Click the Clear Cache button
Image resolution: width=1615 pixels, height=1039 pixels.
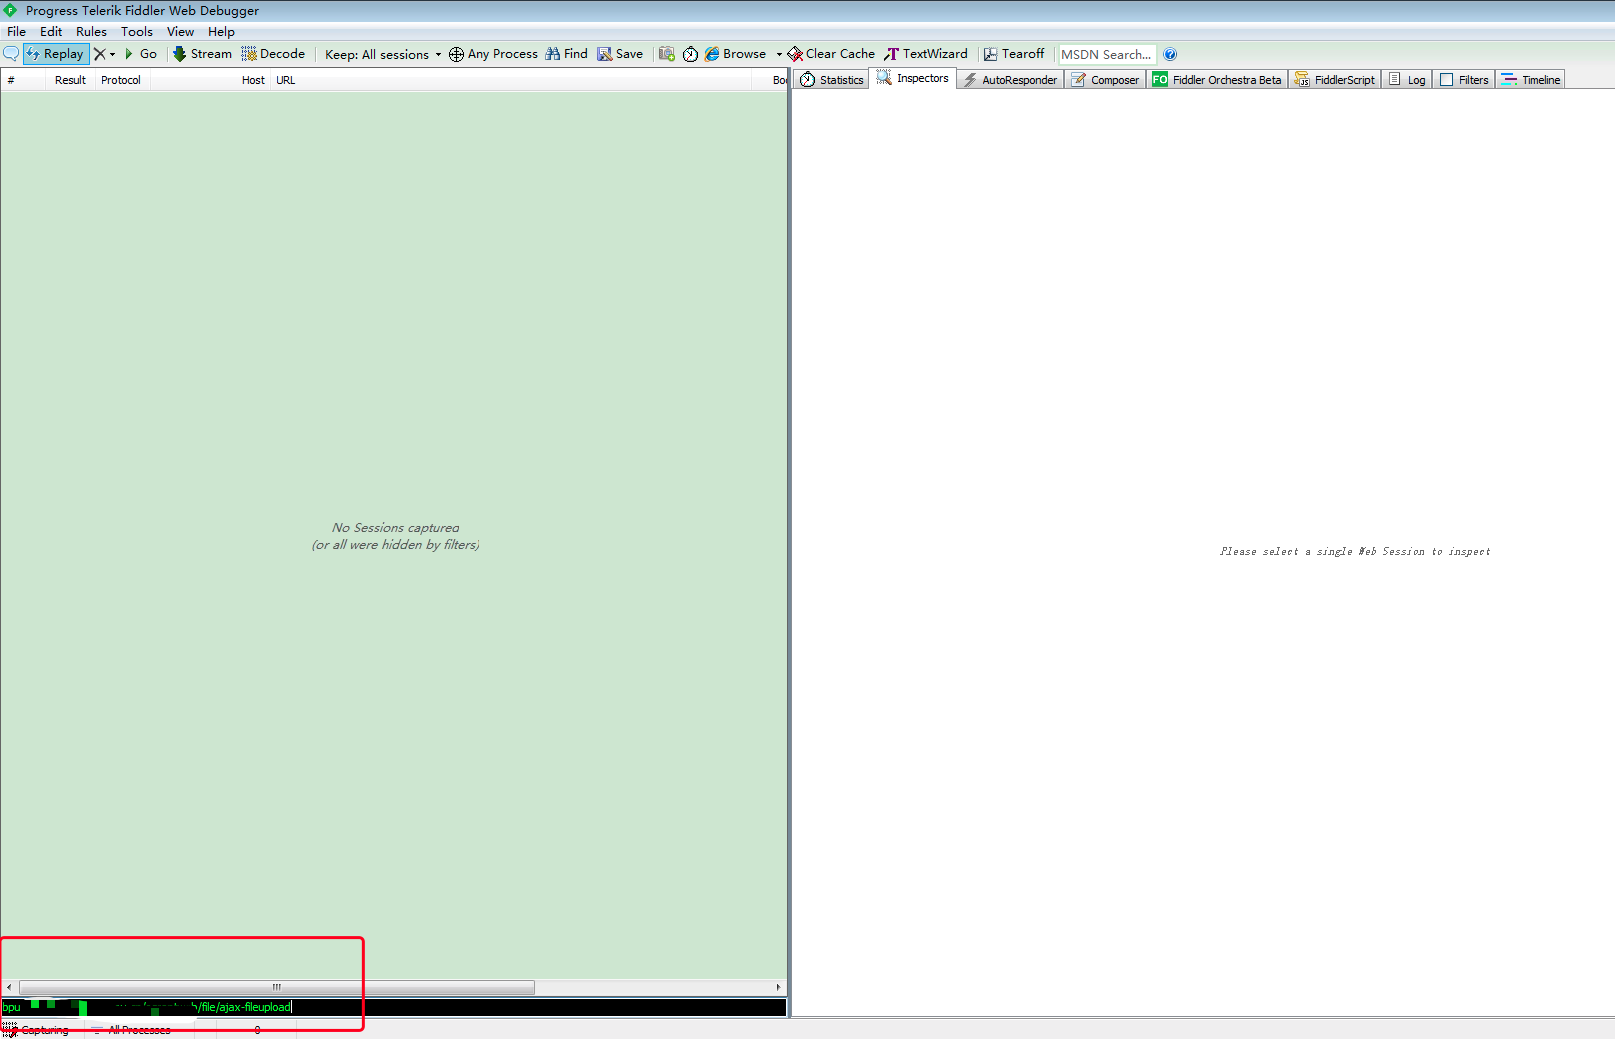point(831,54)
